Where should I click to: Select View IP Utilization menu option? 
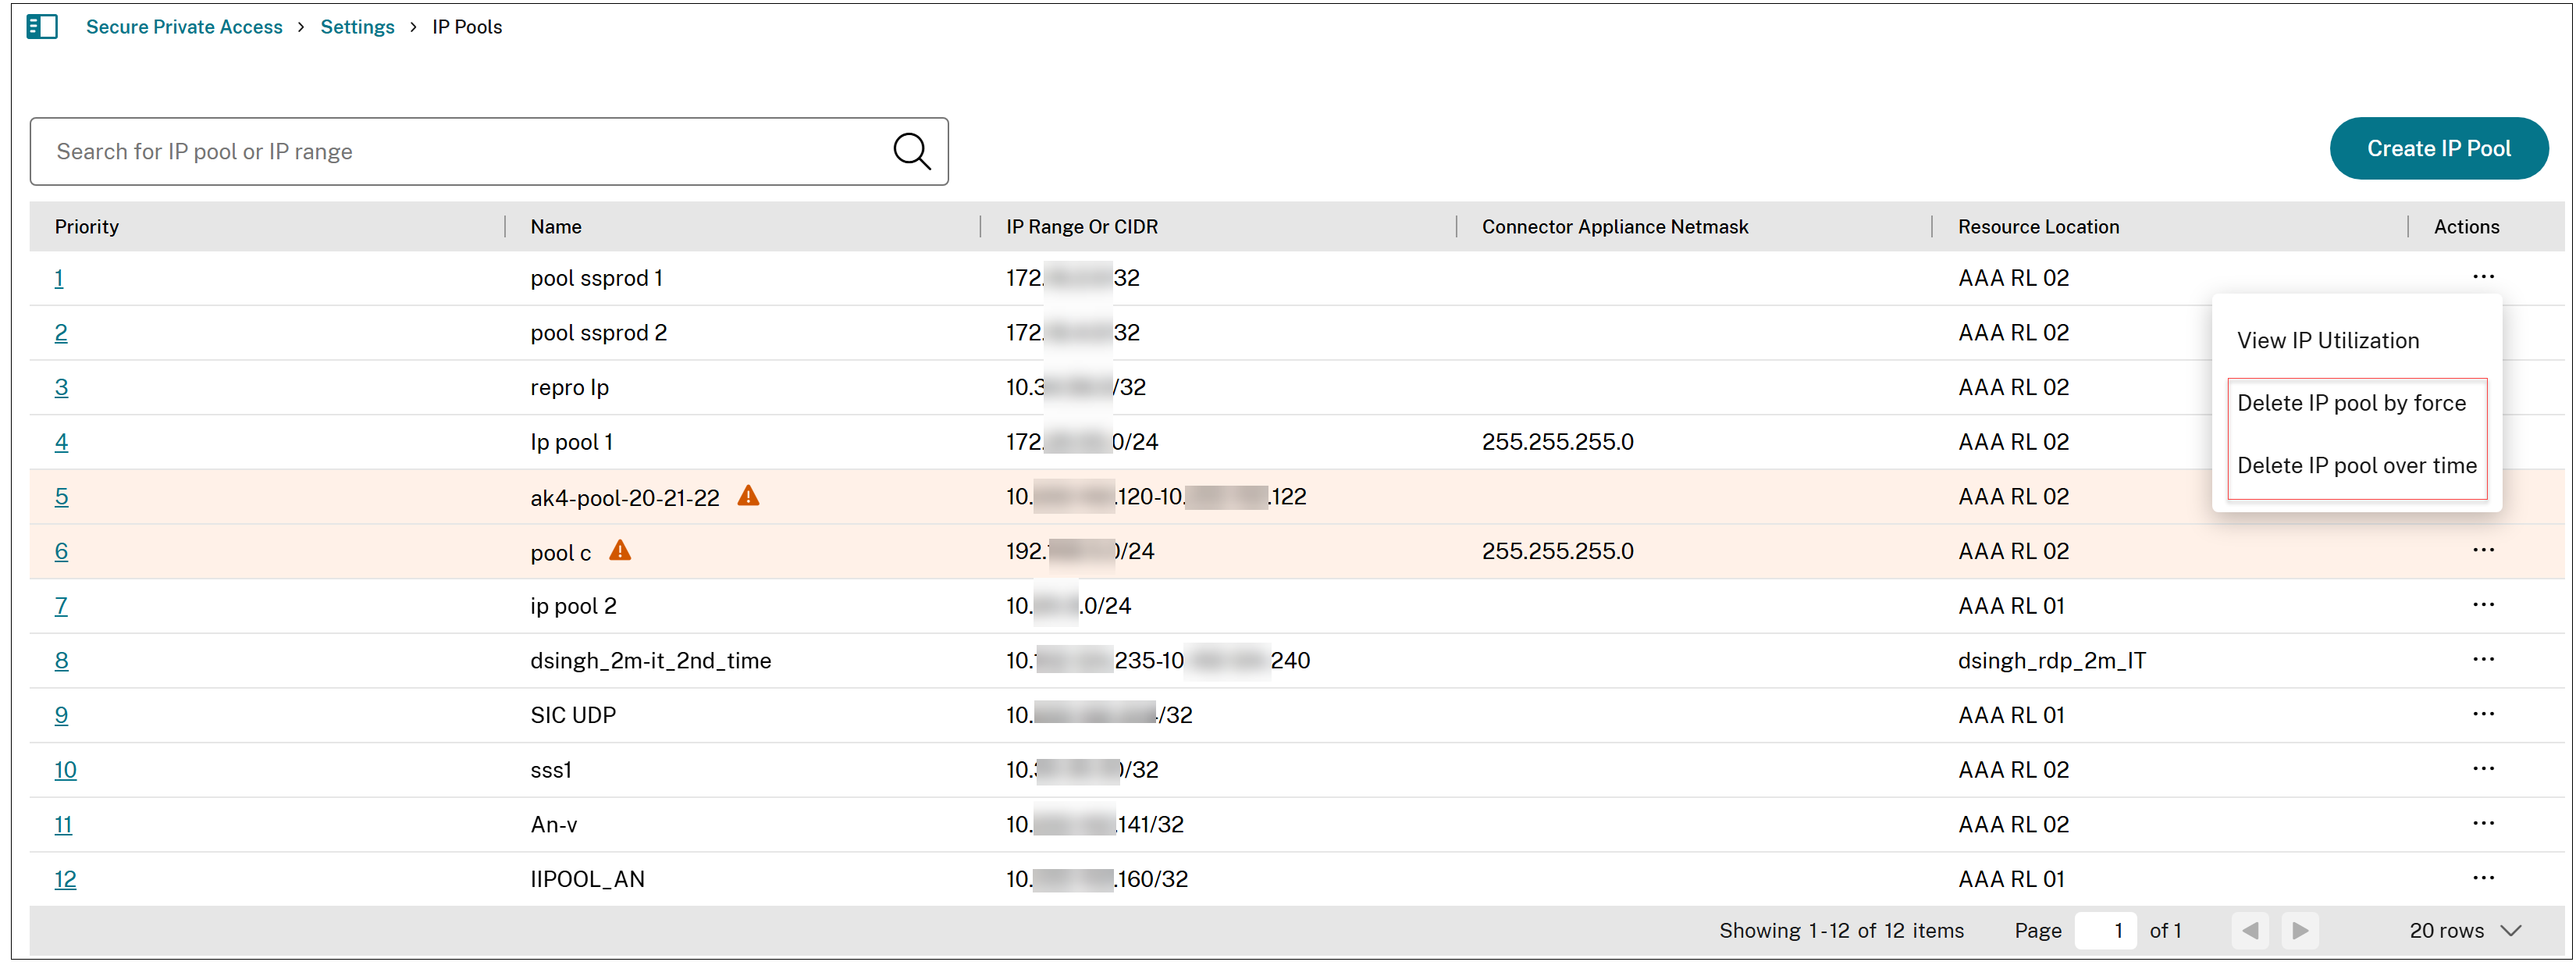point(2328,340)
